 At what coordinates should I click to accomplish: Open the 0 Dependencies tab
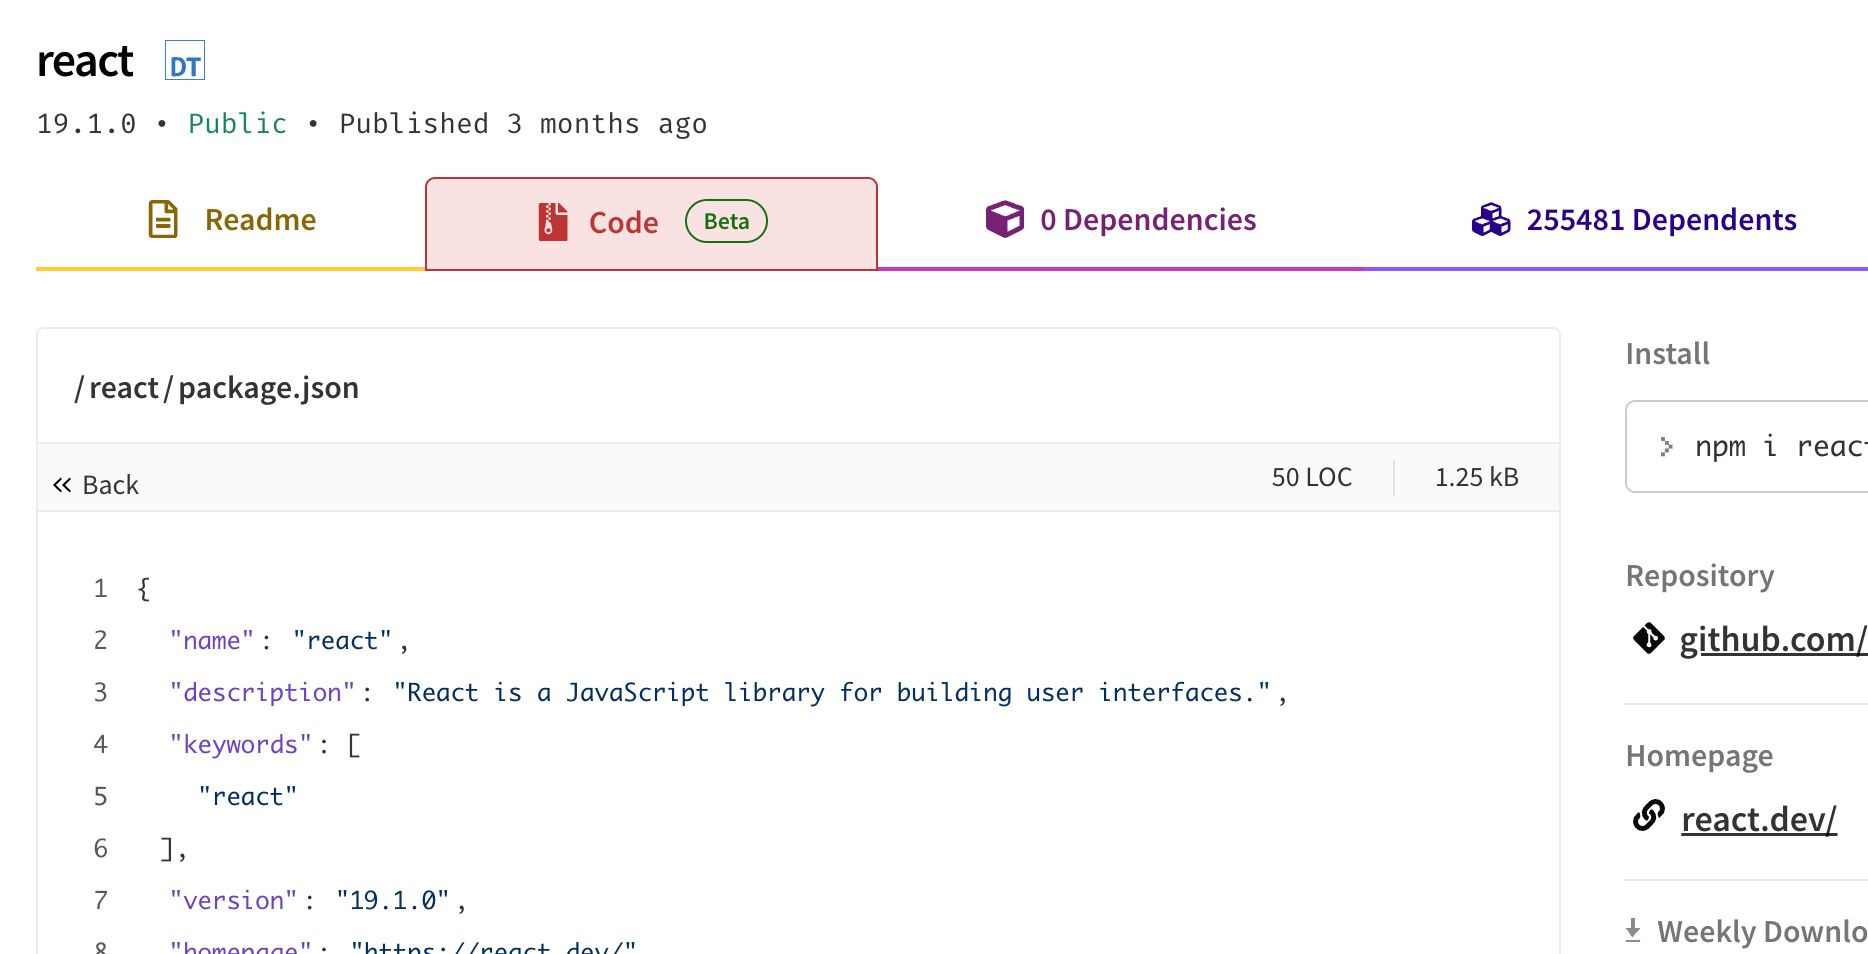point(1147,220)
